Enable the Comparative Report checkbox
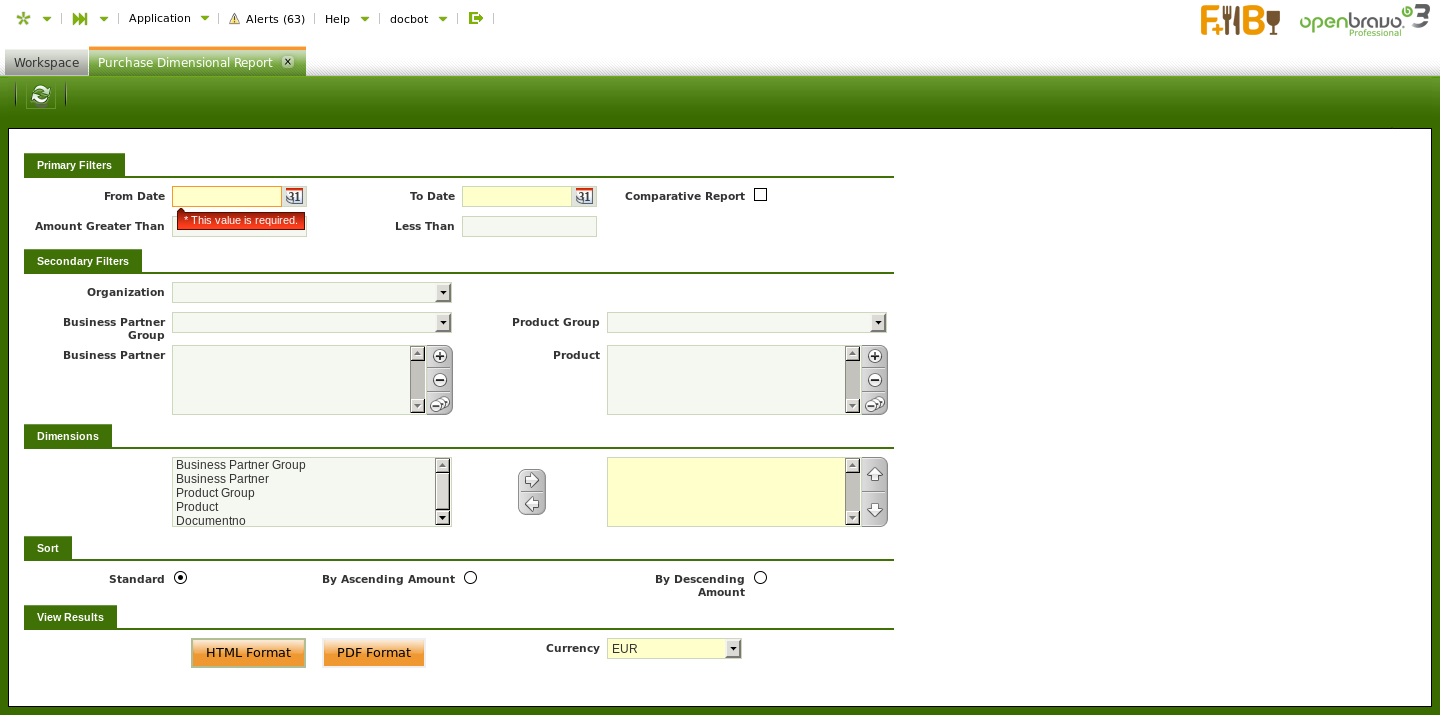 [760, 195]
